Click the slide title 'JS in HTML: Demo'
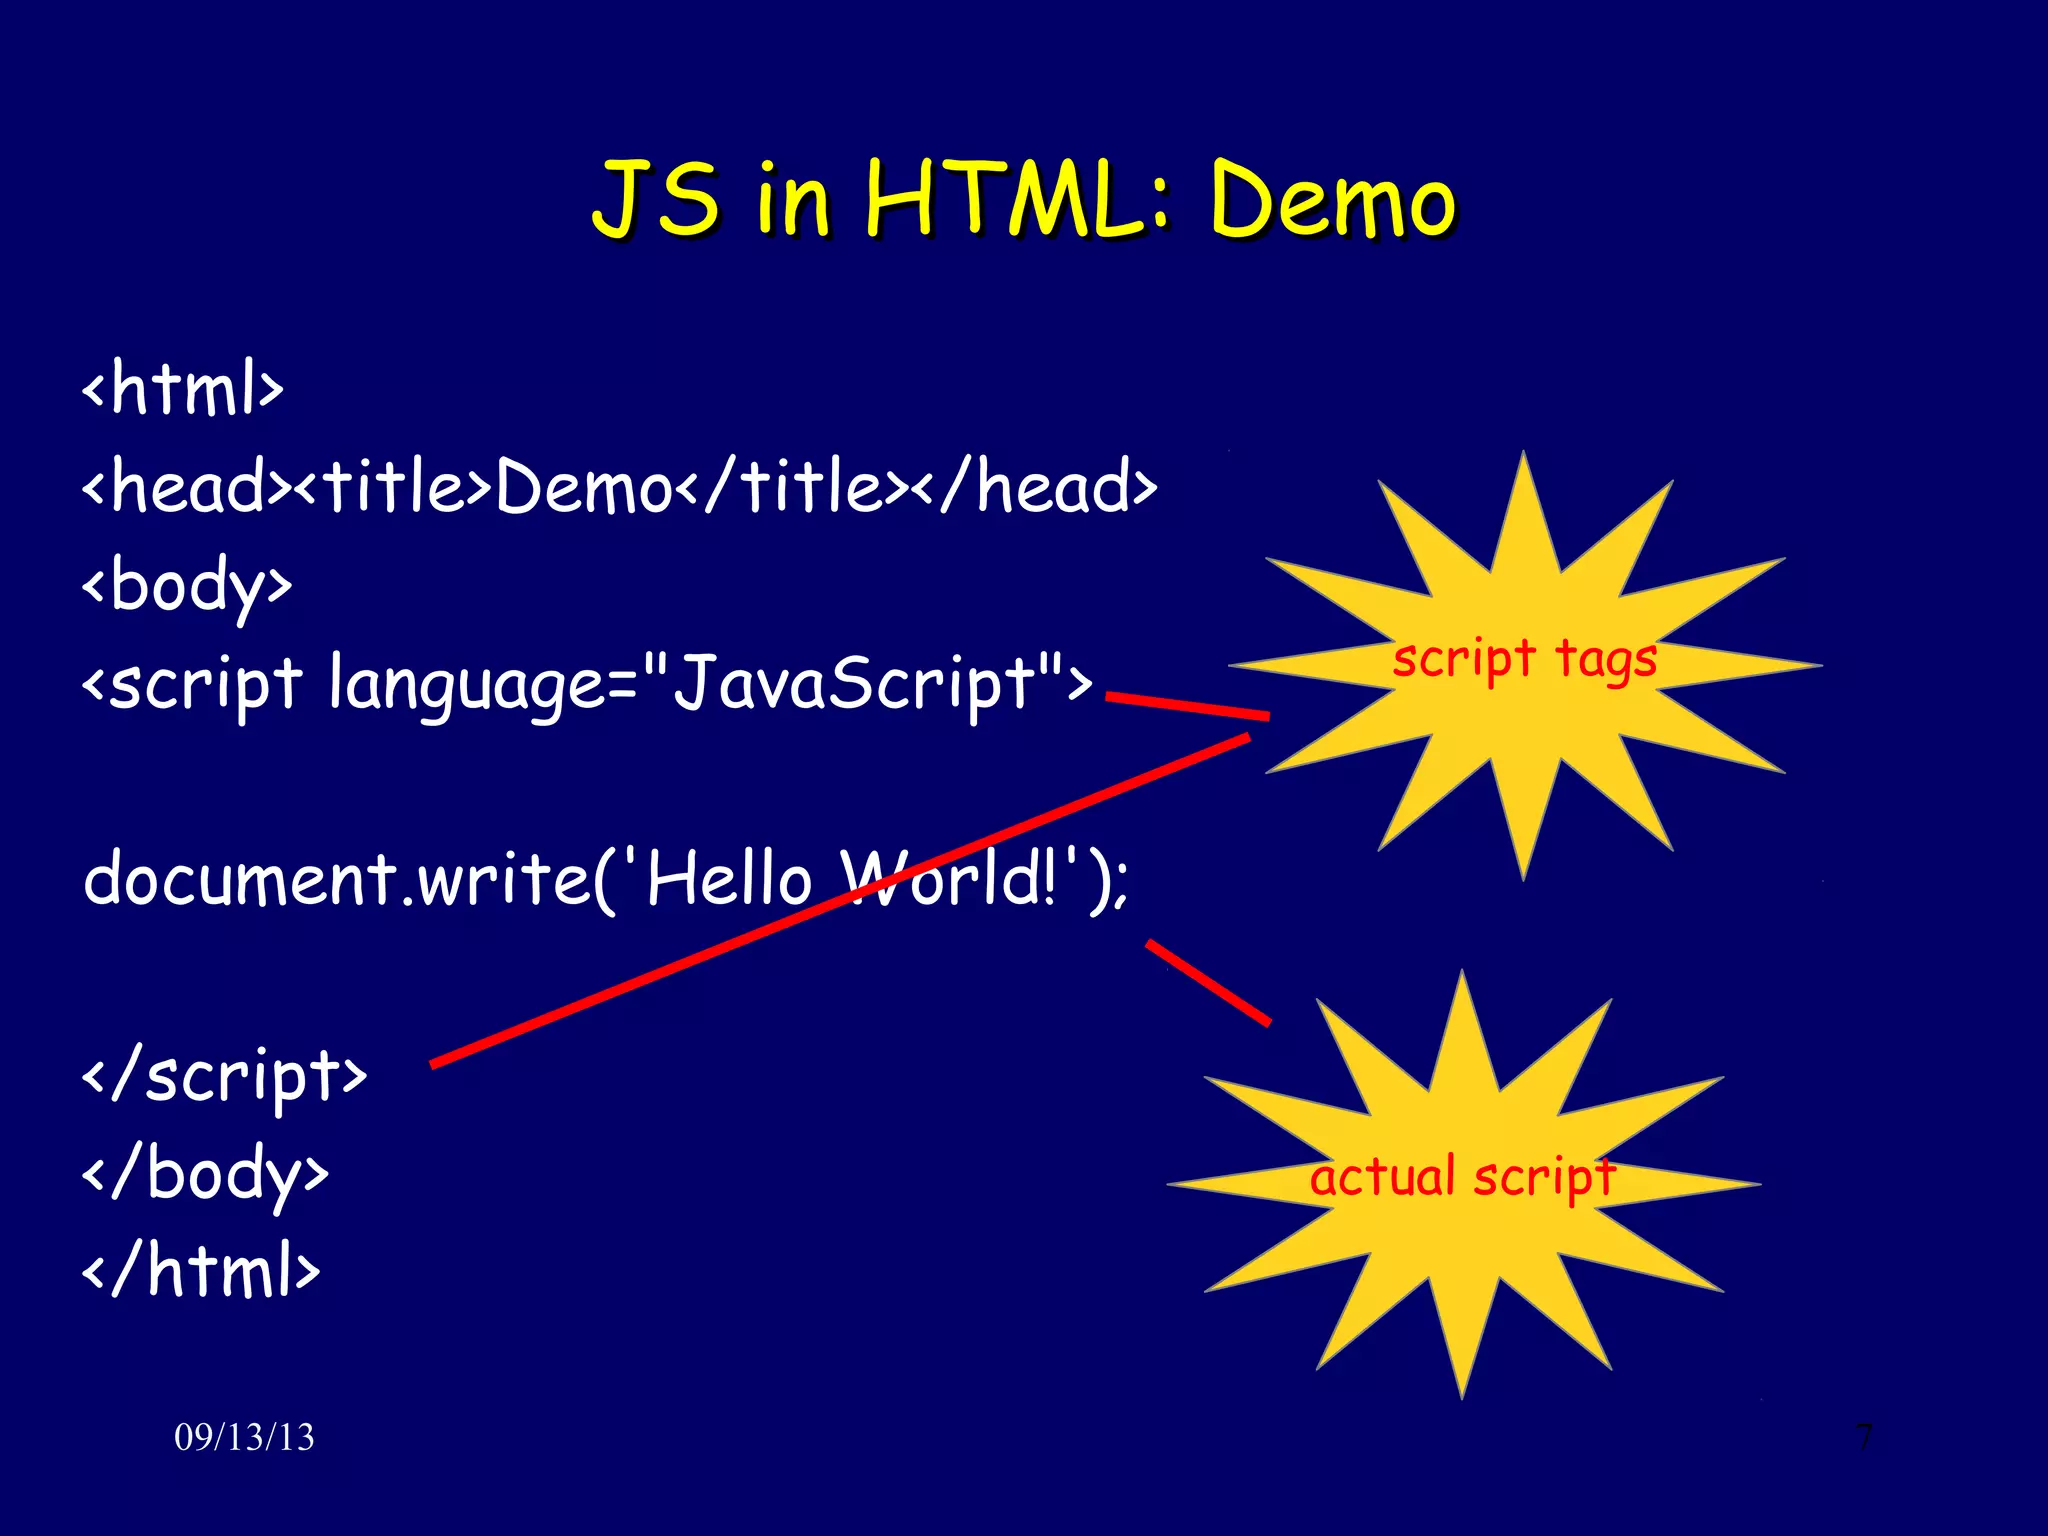The image size is (2048, 1536). 1024,198
